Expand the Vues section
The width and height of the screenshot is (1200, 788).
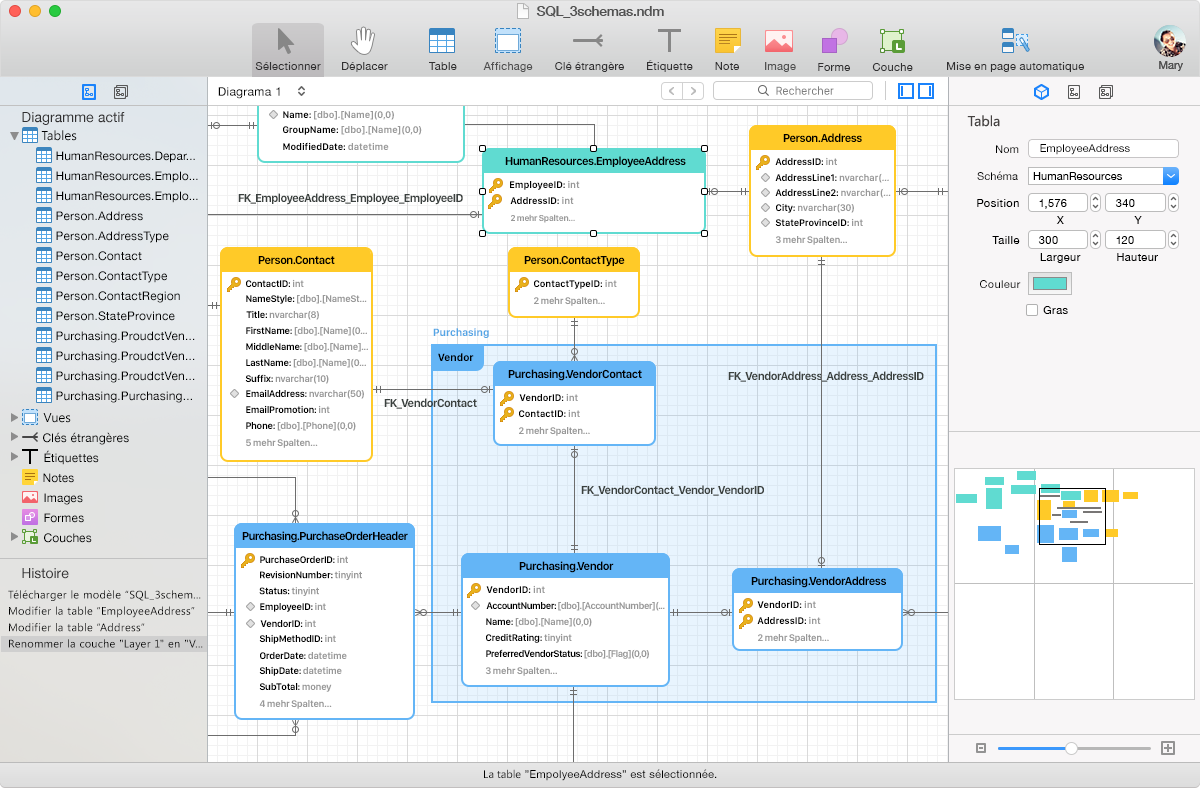click(x=12, y=417)
